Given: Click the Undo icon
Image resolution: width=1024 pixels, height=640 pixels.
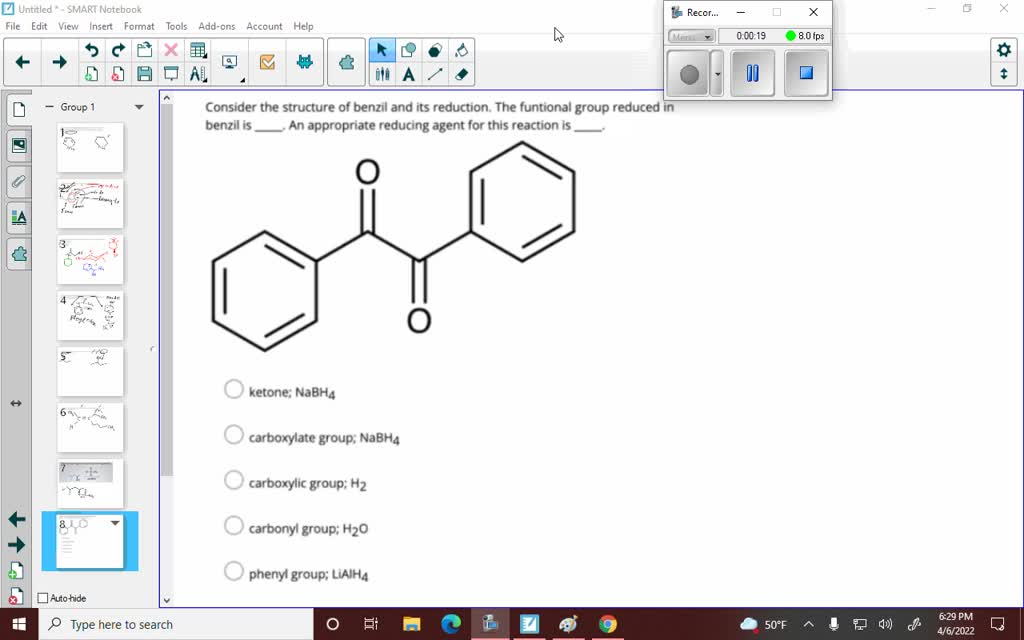Looking at the screenshot, I should (x=92, y=49).
